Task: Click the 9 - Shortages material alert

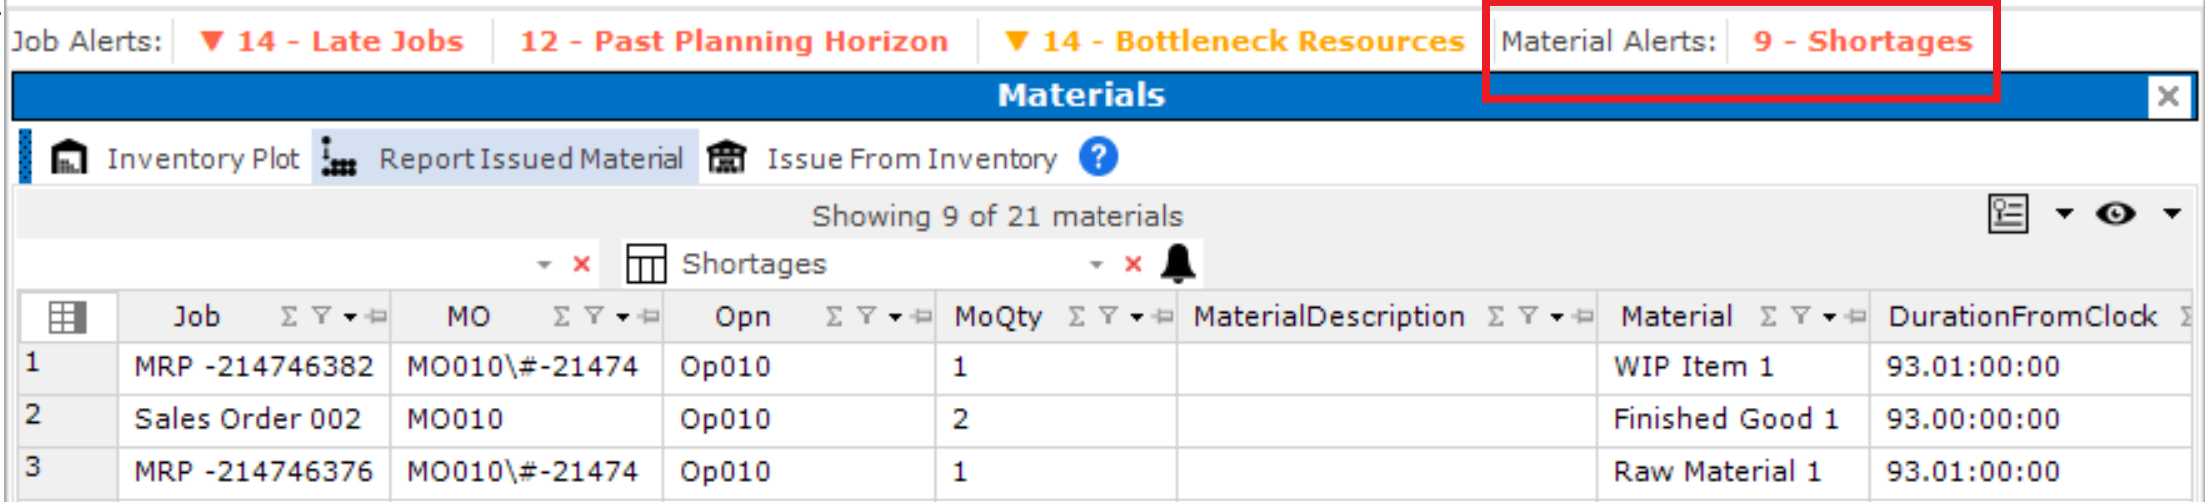Action: (1863, 41)
